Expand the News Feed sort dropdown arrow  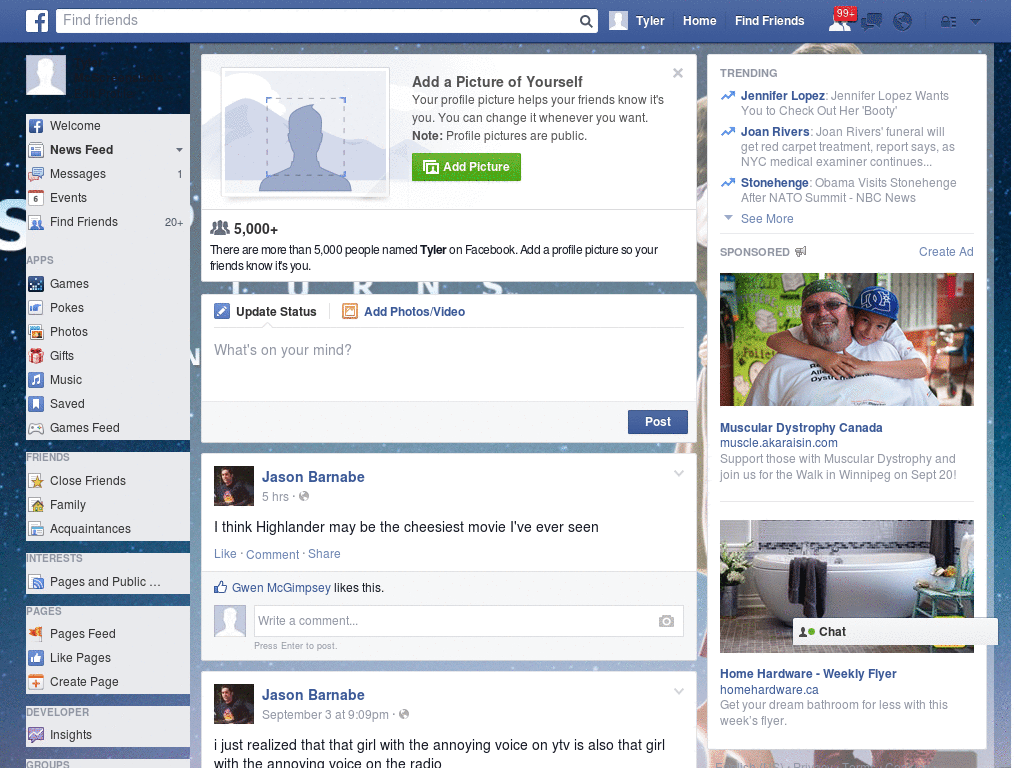[179, 150]
